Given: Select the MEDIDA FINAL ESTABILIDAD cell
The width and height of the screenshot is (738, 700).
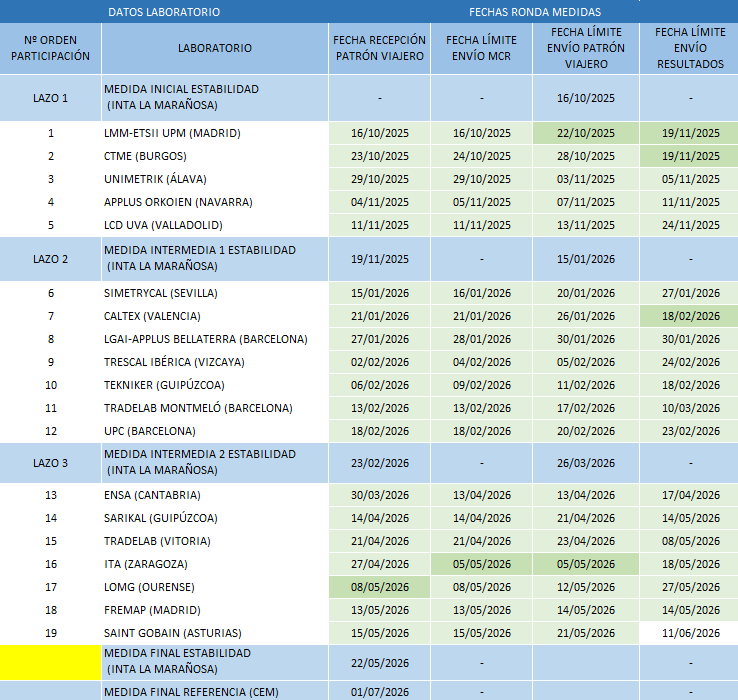Looking at the screenshot, I should 215,663.
